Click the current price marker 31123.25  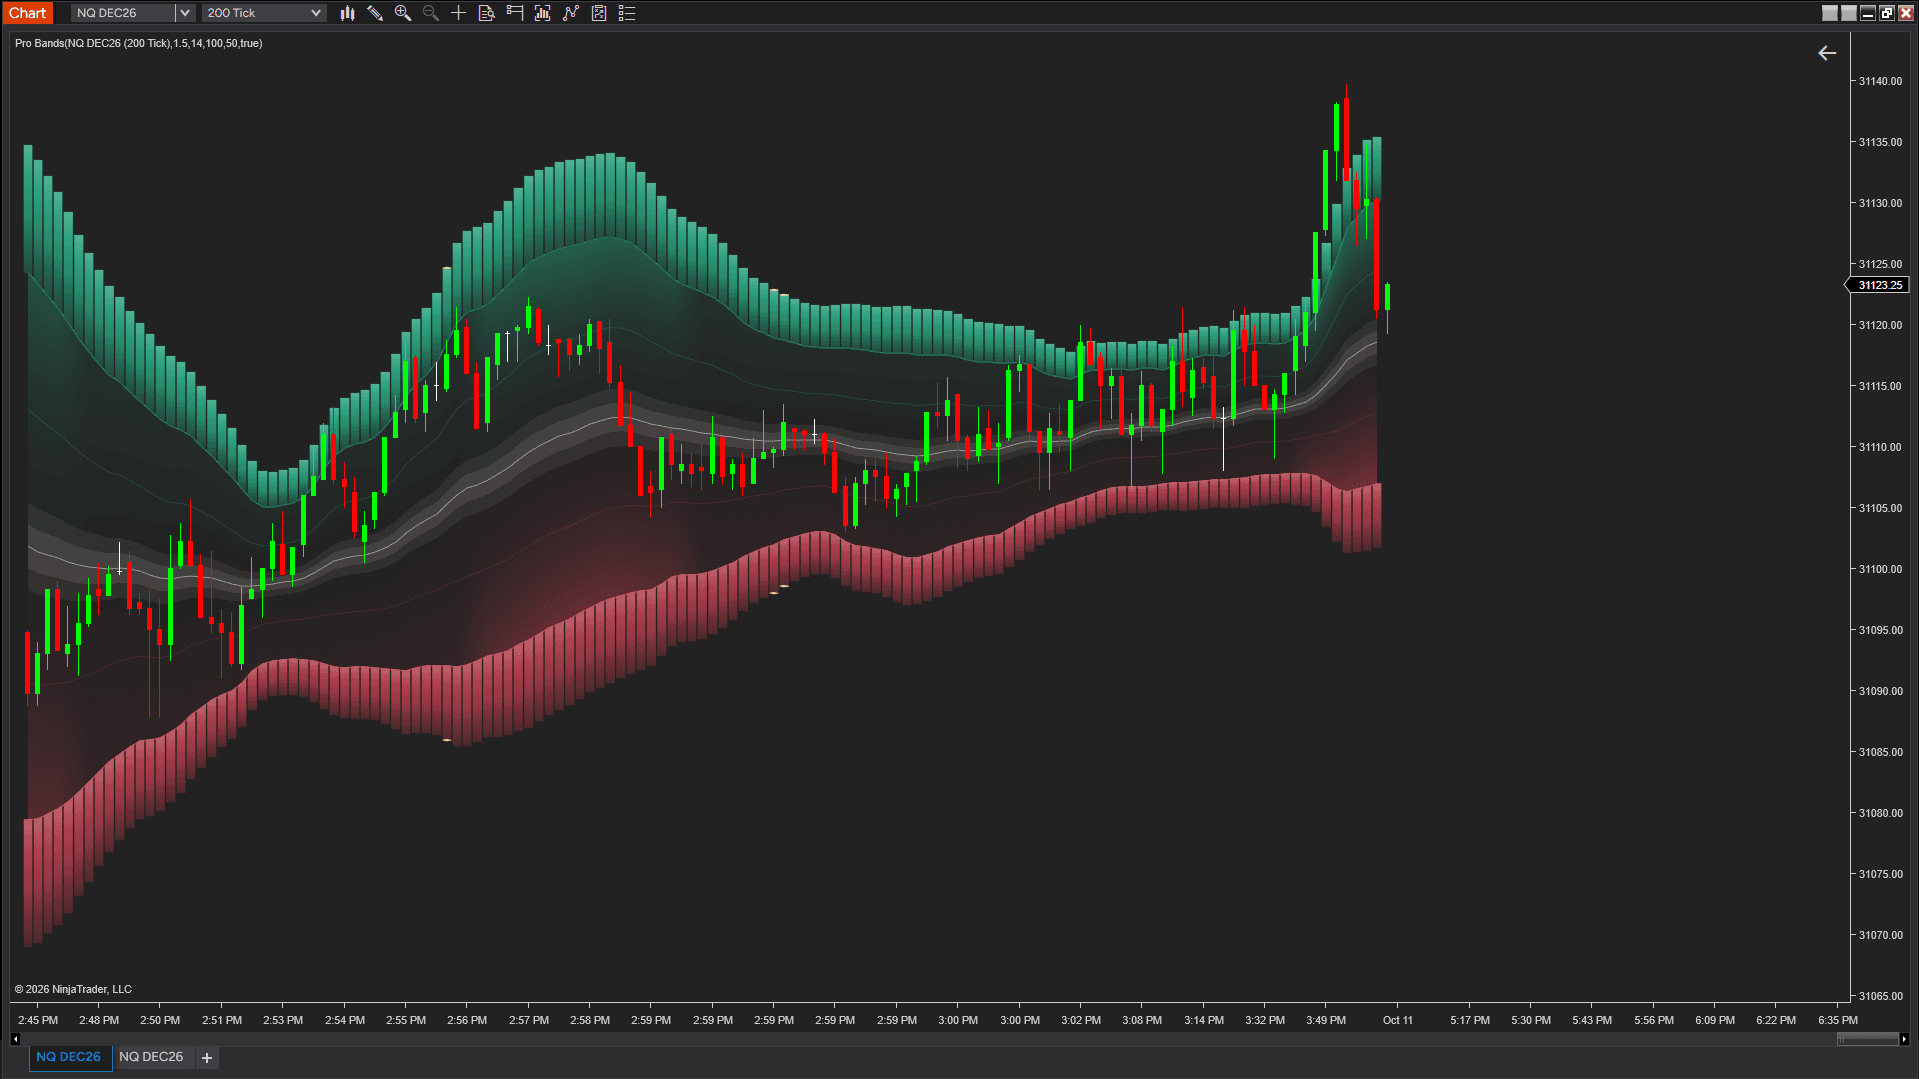1880,285
